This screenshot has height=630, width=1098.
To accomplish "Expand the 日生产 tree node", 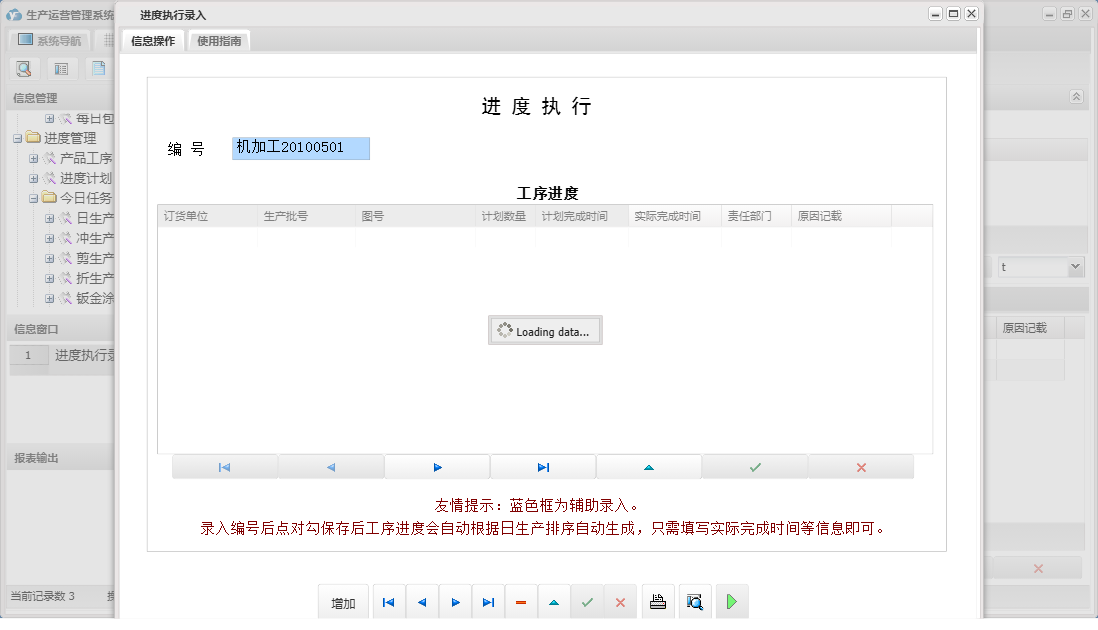I will (x=48, y=217).
